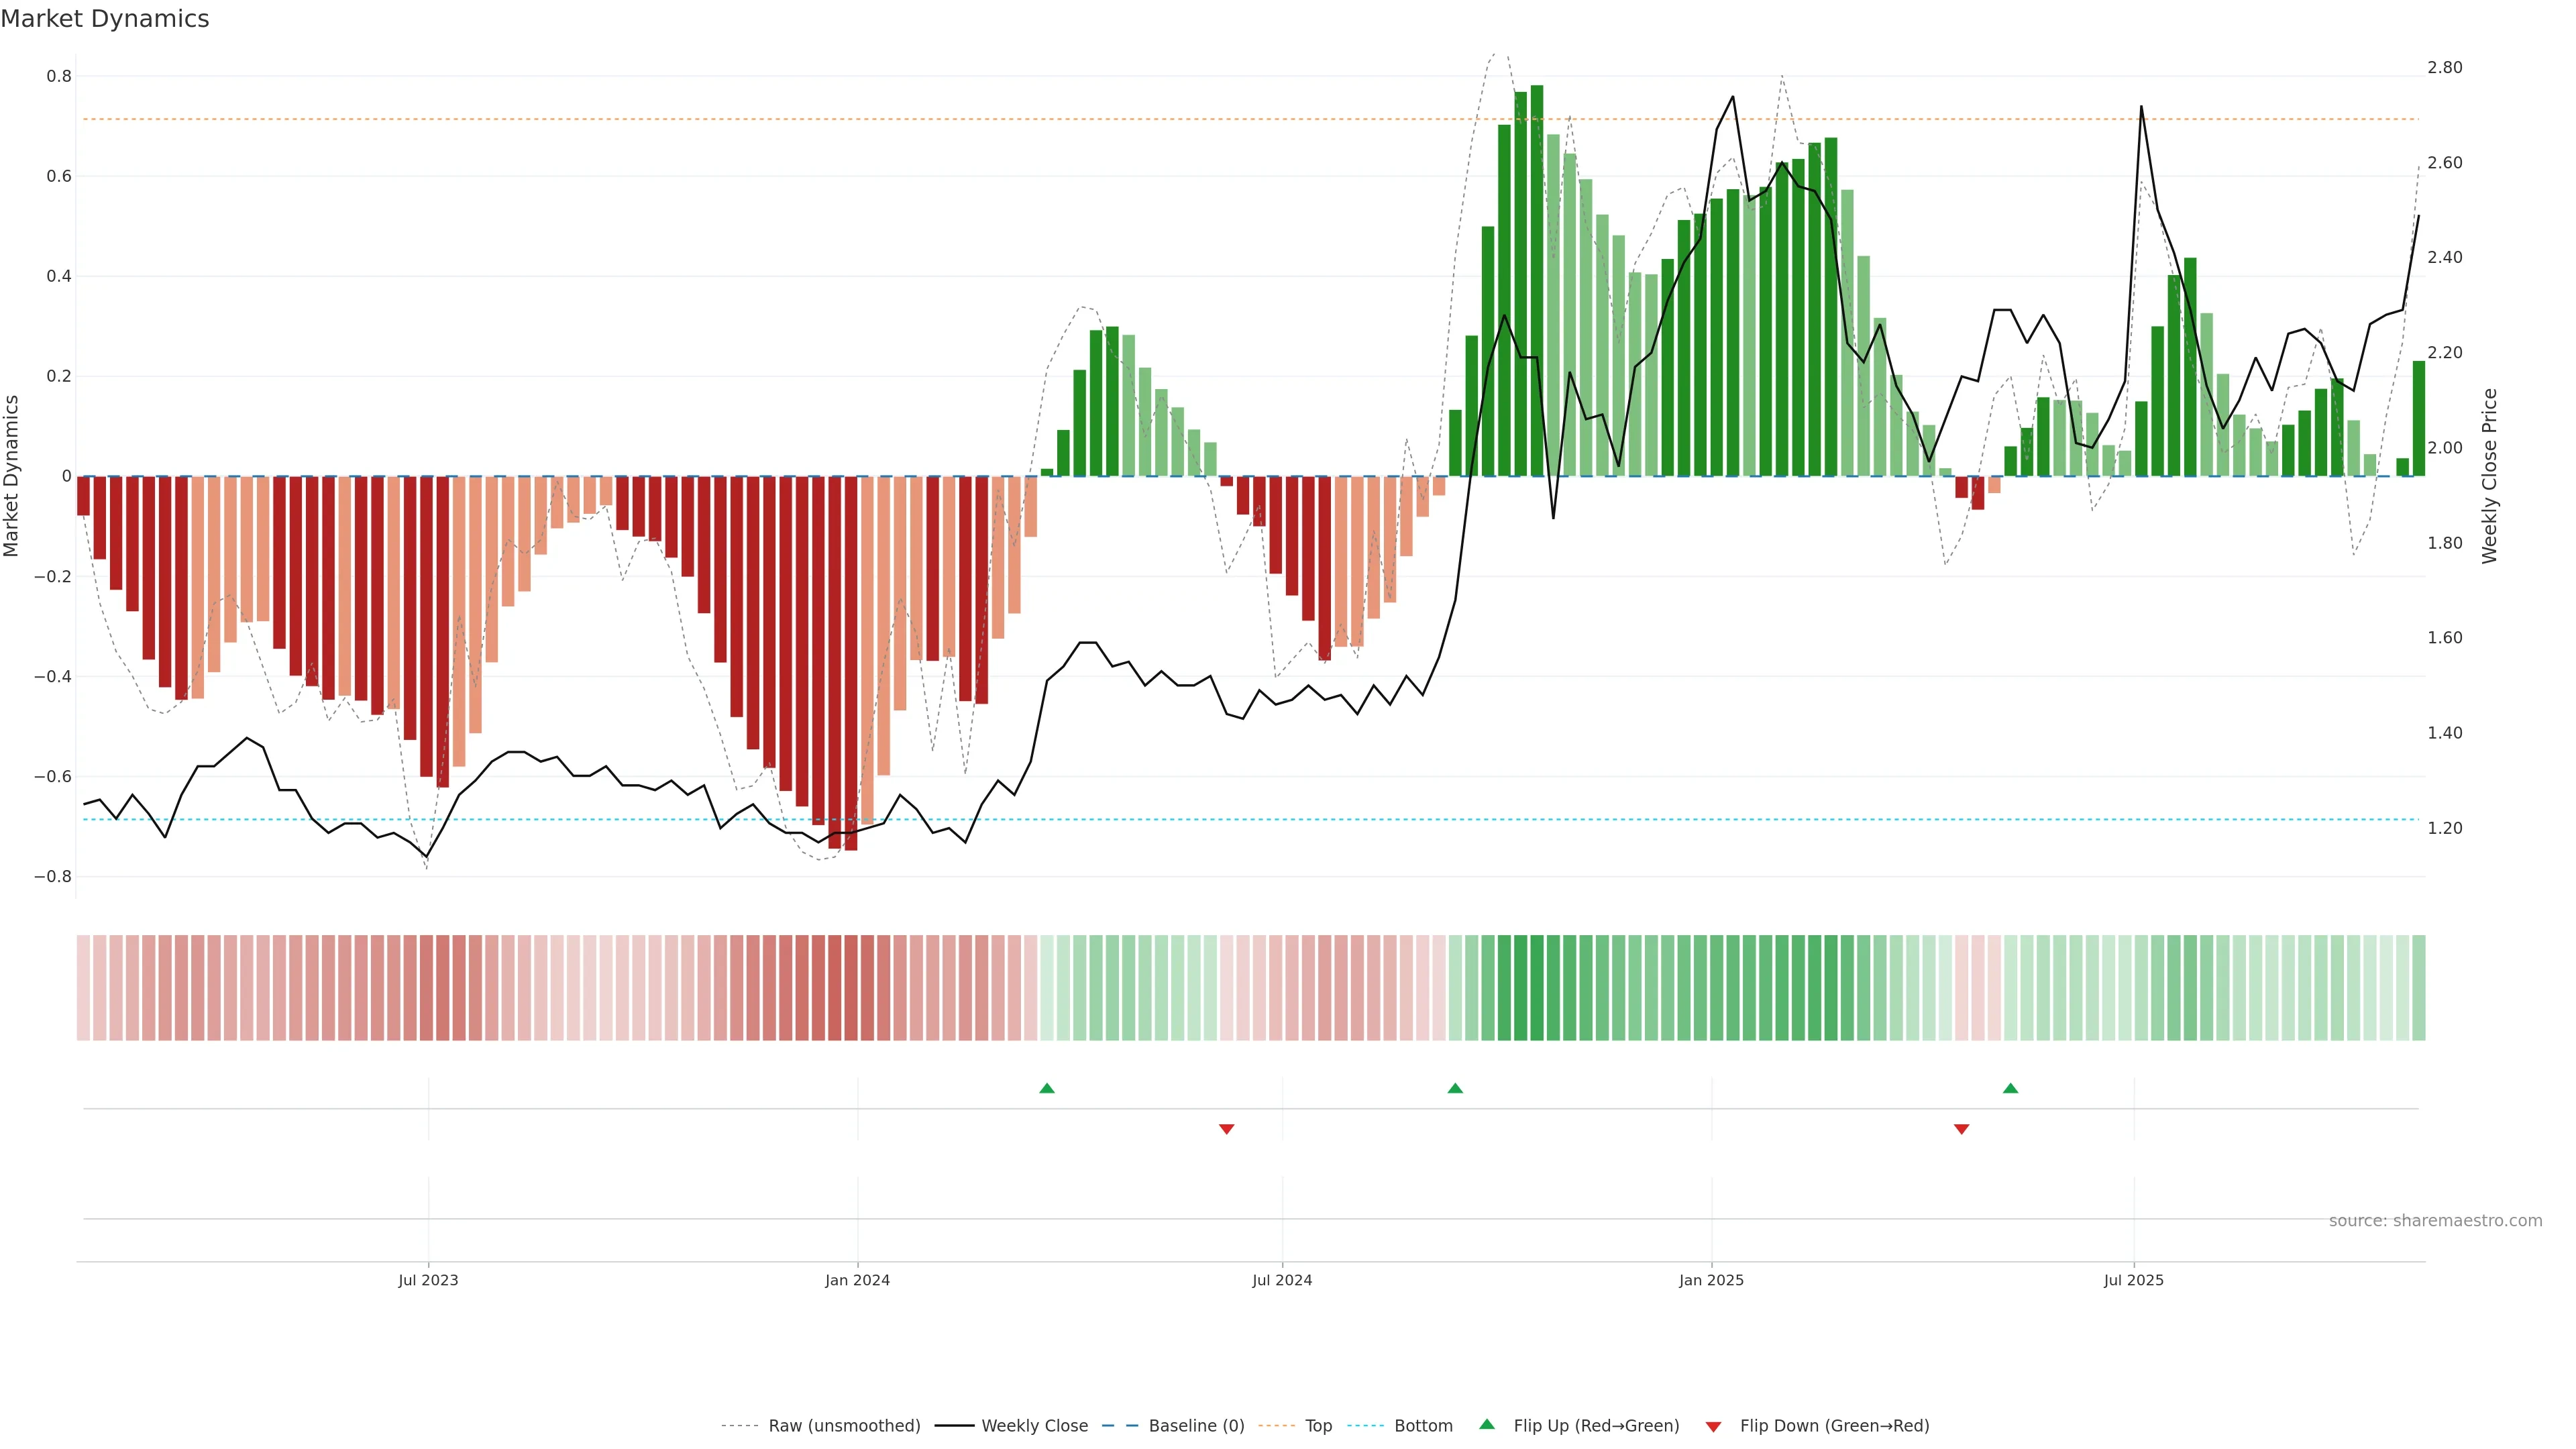Toggle the Top legend entry

point(1318,1426)
